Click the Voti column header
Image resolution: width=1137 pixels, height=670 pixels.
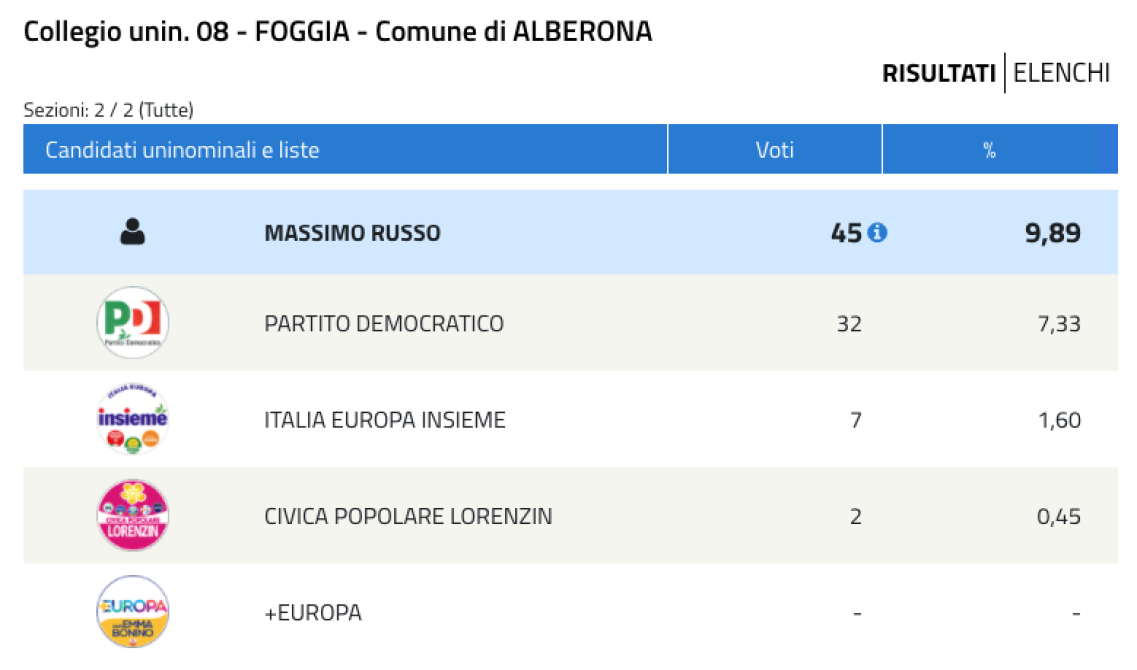[774, 149]
